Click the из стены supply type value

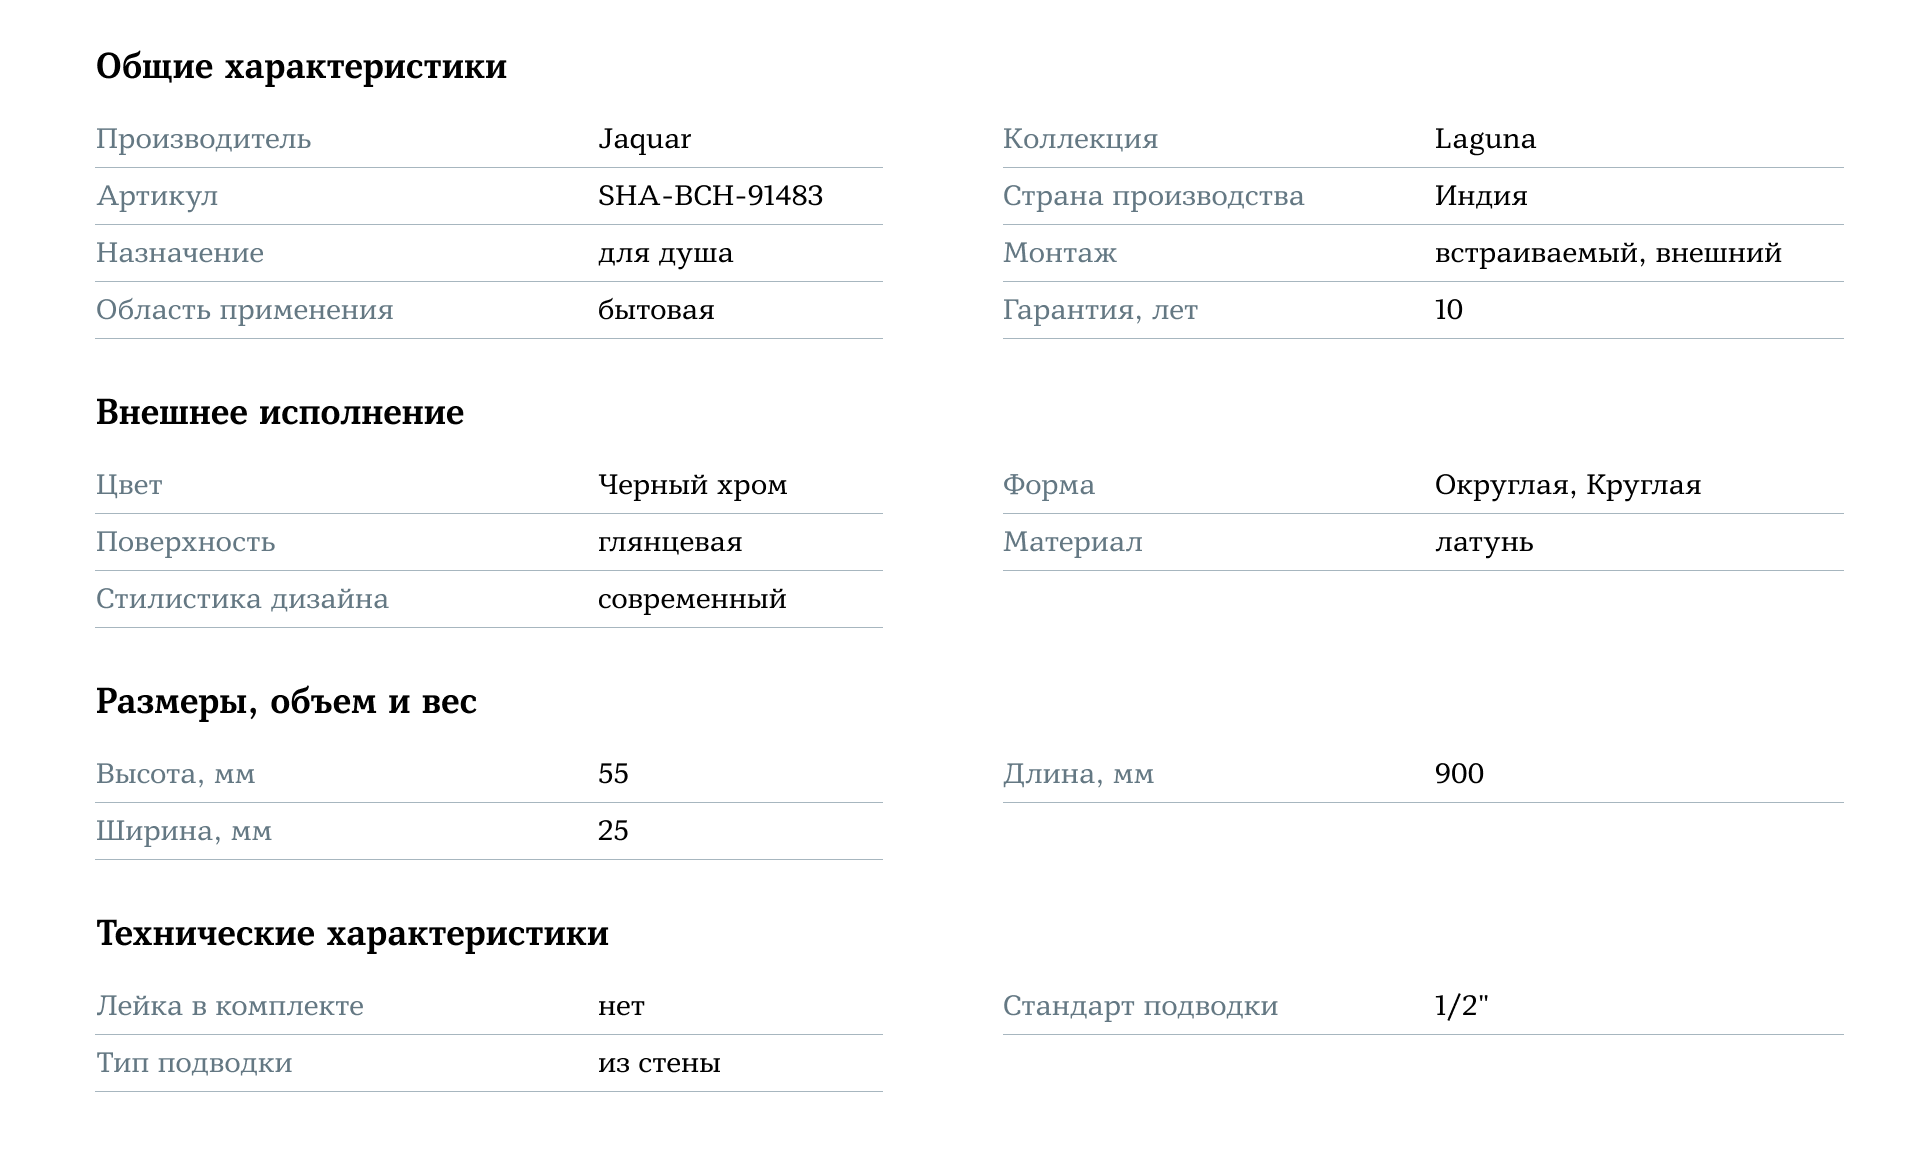[x=659, y=1063]
